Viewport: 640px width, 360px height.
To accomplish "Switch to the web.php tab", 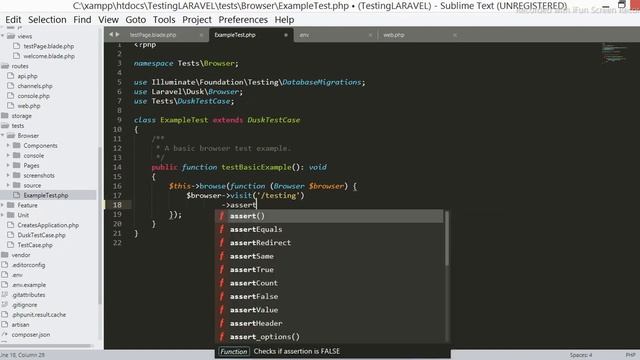I will coord(393,35).
